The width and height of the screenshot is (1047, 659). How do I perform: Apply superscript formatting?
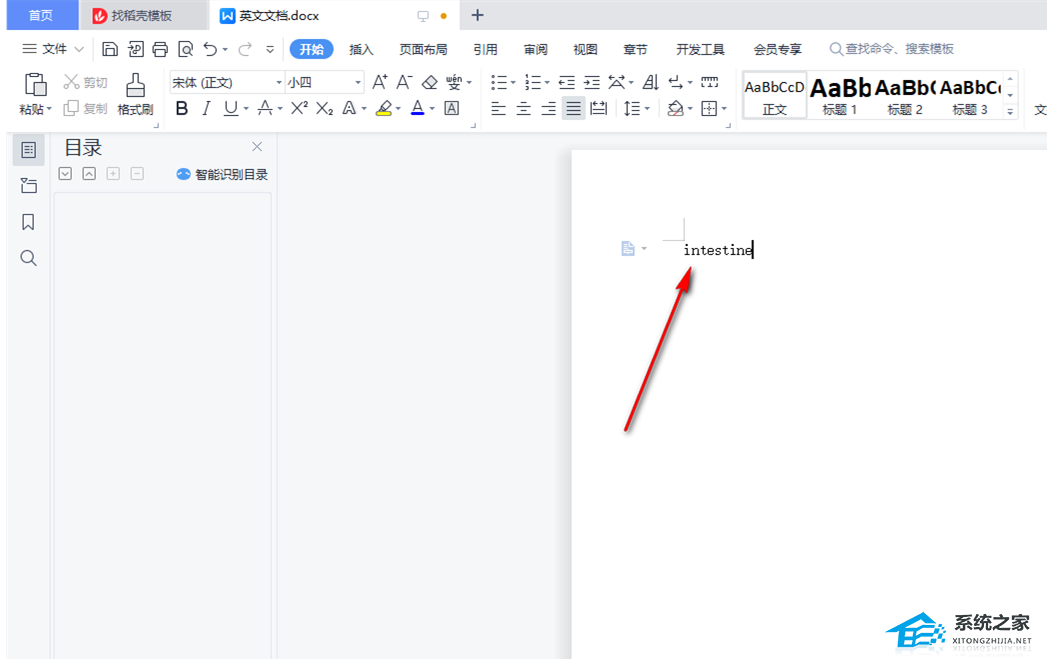299,108
